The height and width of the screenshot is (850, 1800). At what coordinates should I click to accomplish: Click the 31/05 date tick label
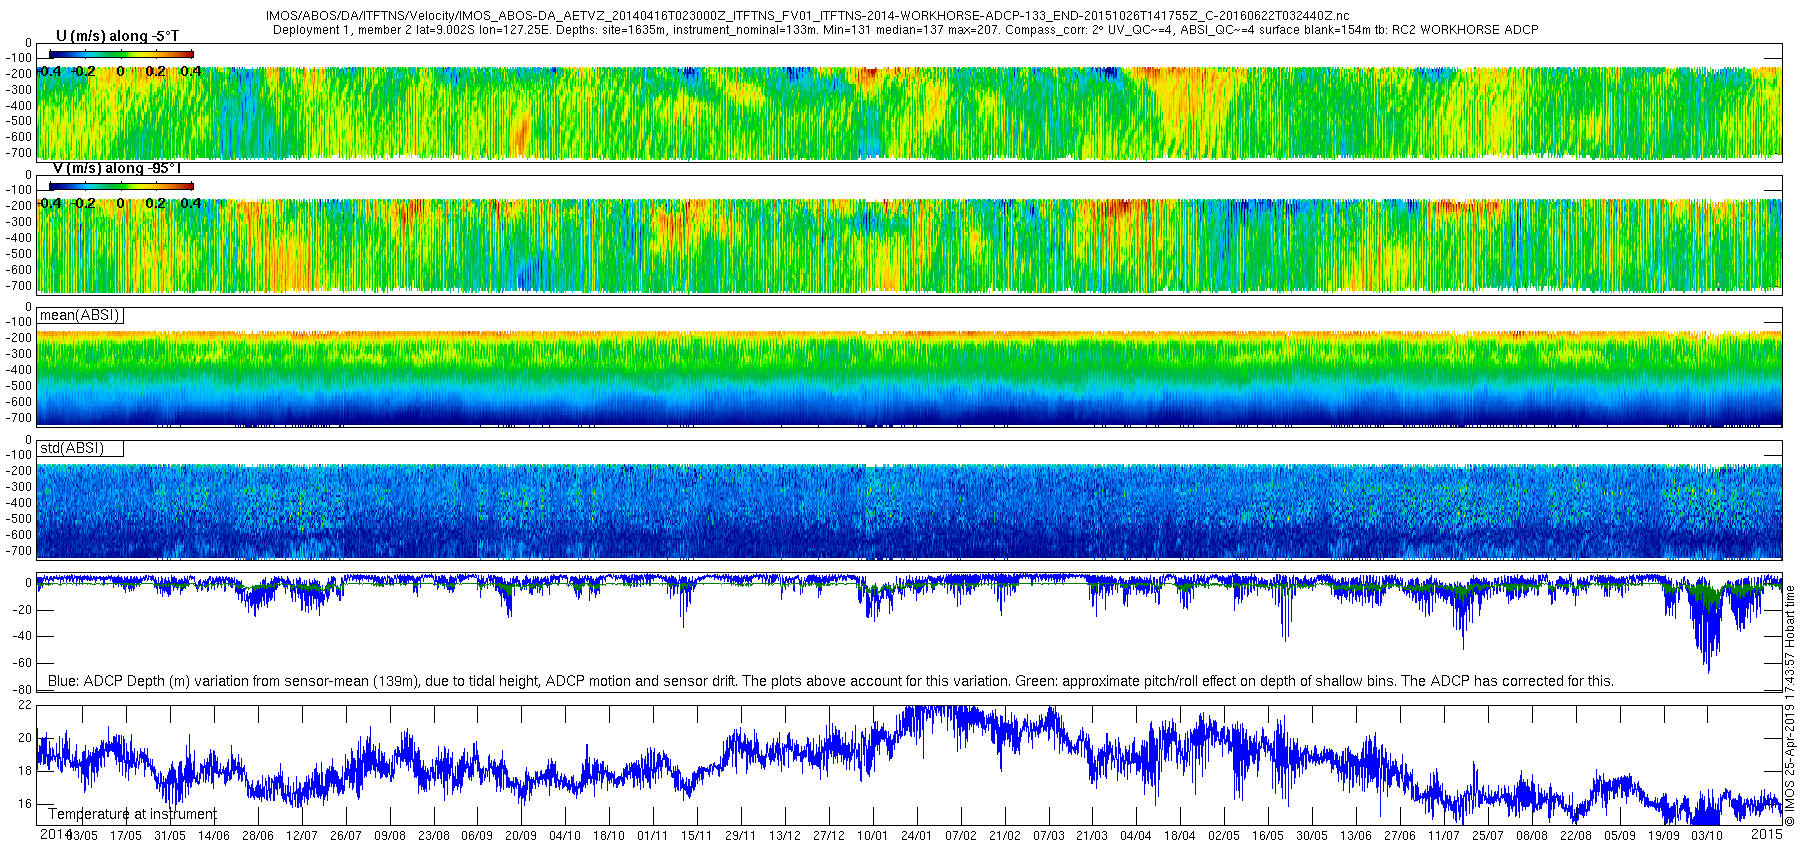click(170, 836)
